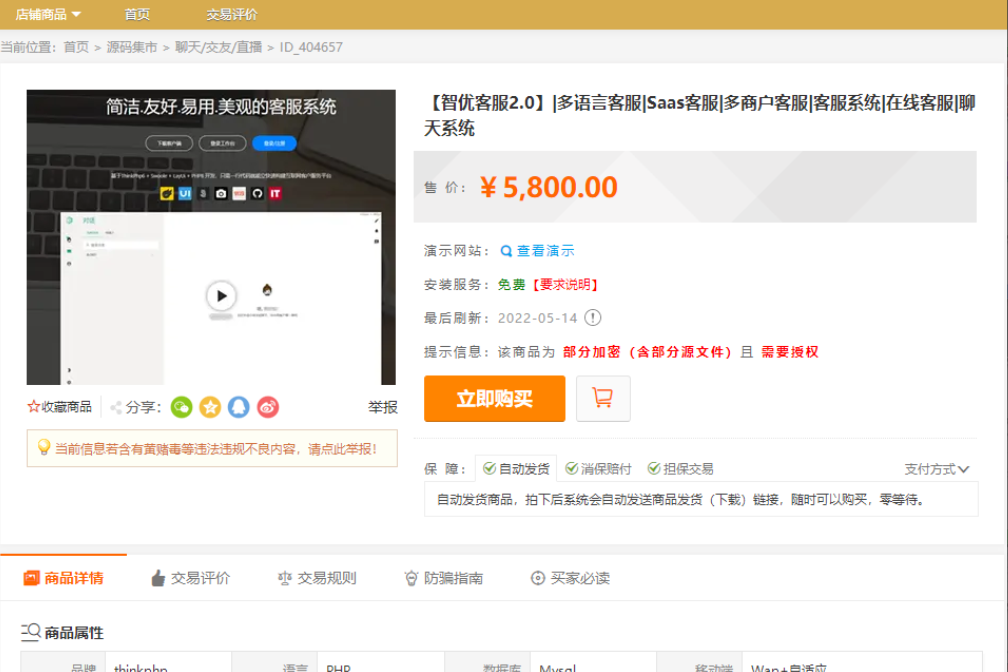
Task: Open the 交易评价 tab below product
Action: point(190,578)
